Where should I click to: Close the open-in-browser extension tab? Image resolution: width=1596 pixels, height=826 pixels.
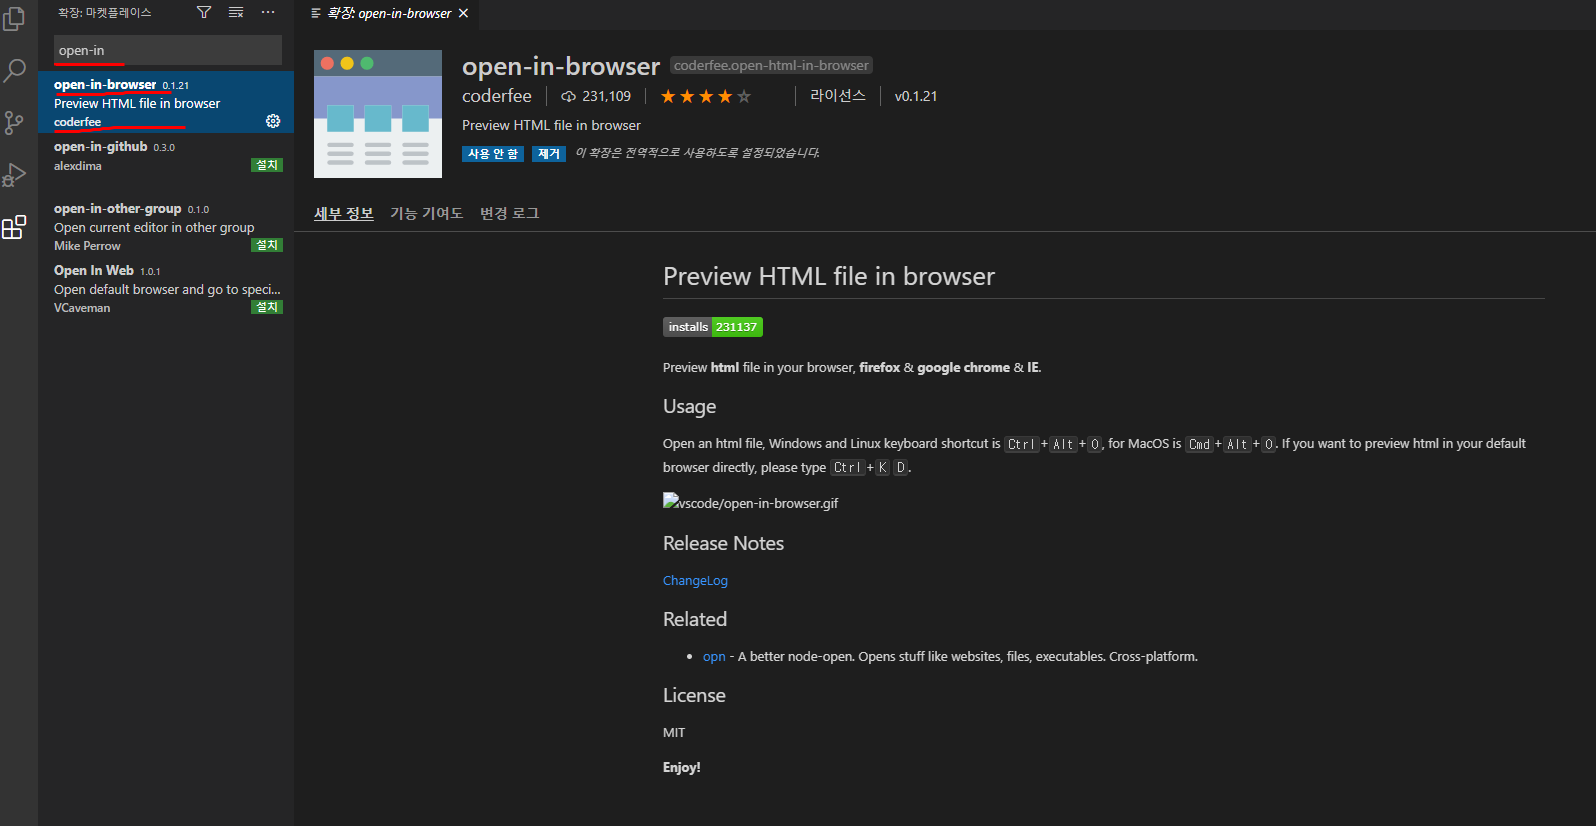pos(463,13)
